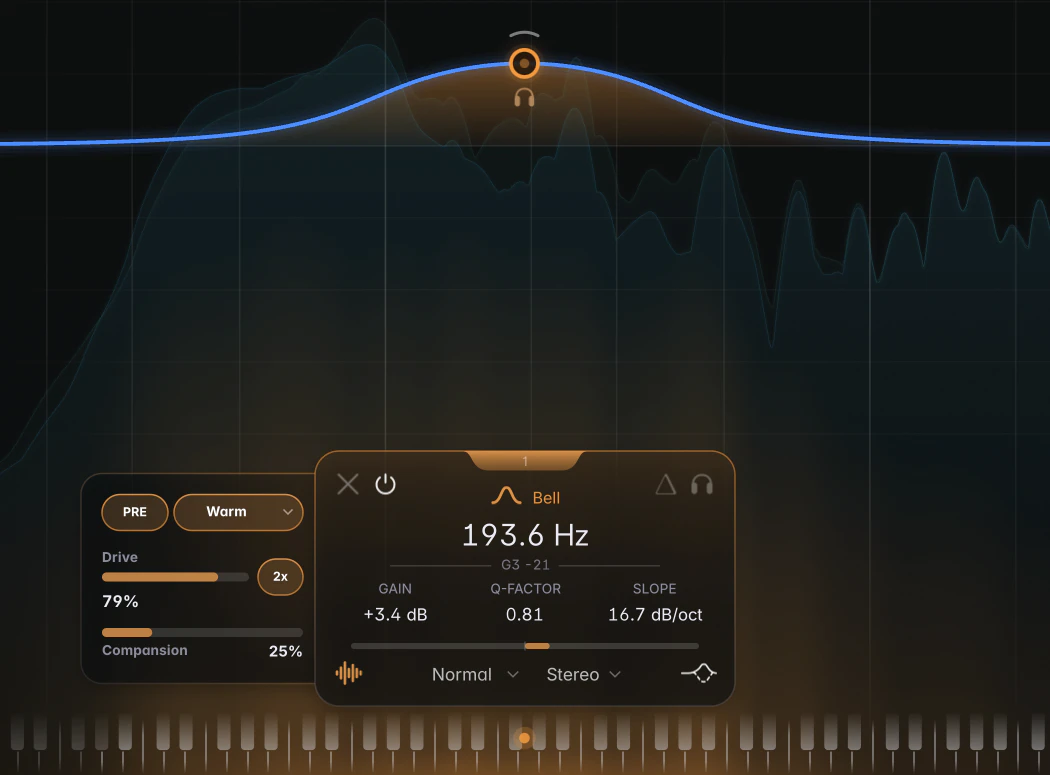The height and width of the screenshot is (775, 1050).
Task: Click the headphones icon under the EQ node
Action: 524,98
